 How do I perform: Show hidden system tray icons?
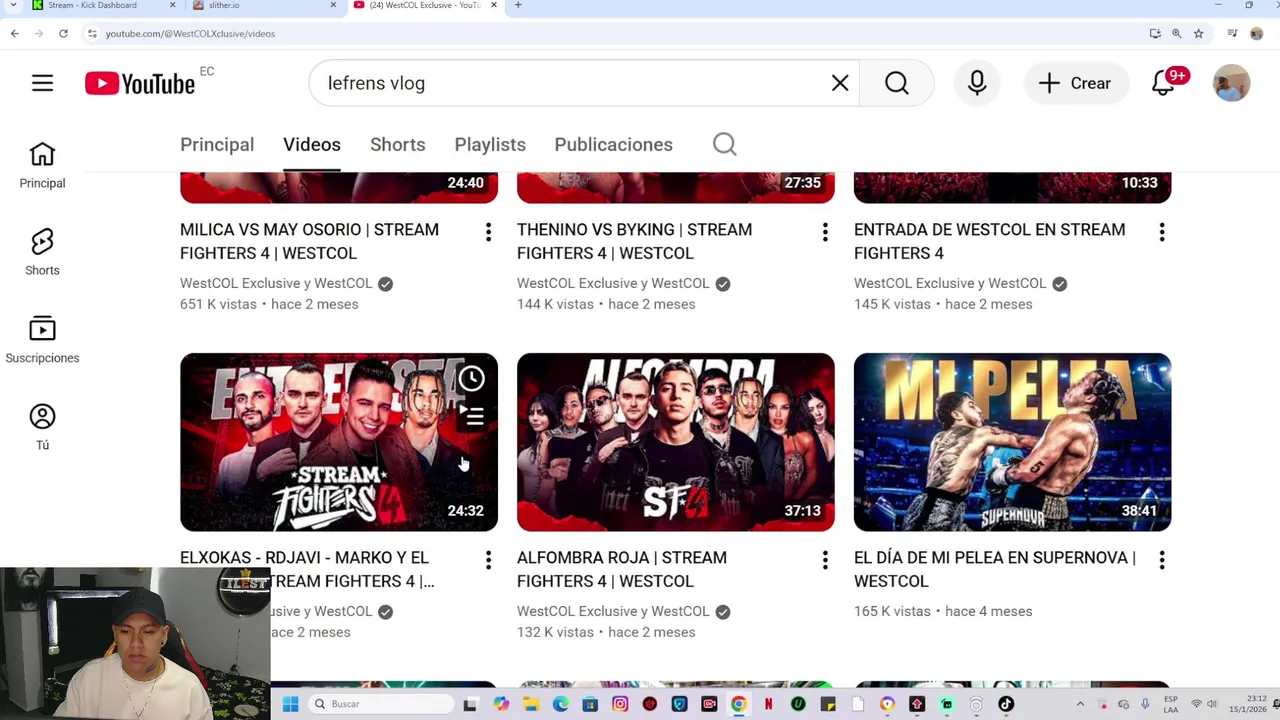[1080, 704]
